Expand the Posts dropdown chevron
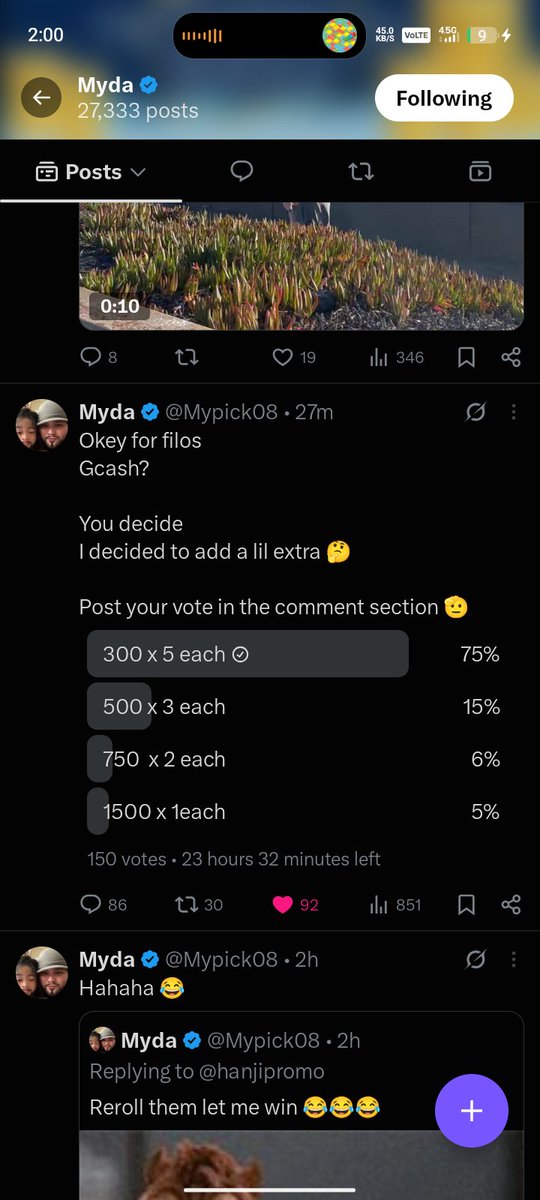This screenshot has width=540, height=1200. 138,172
